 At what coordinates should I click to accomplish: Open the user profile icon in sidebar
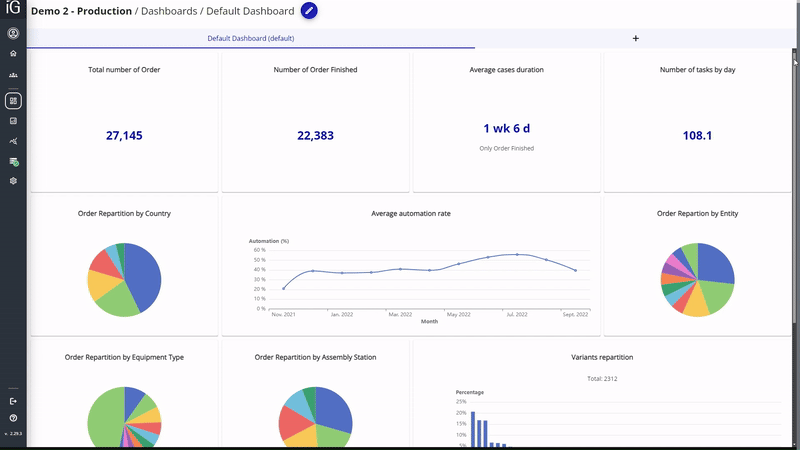(13, 33)
